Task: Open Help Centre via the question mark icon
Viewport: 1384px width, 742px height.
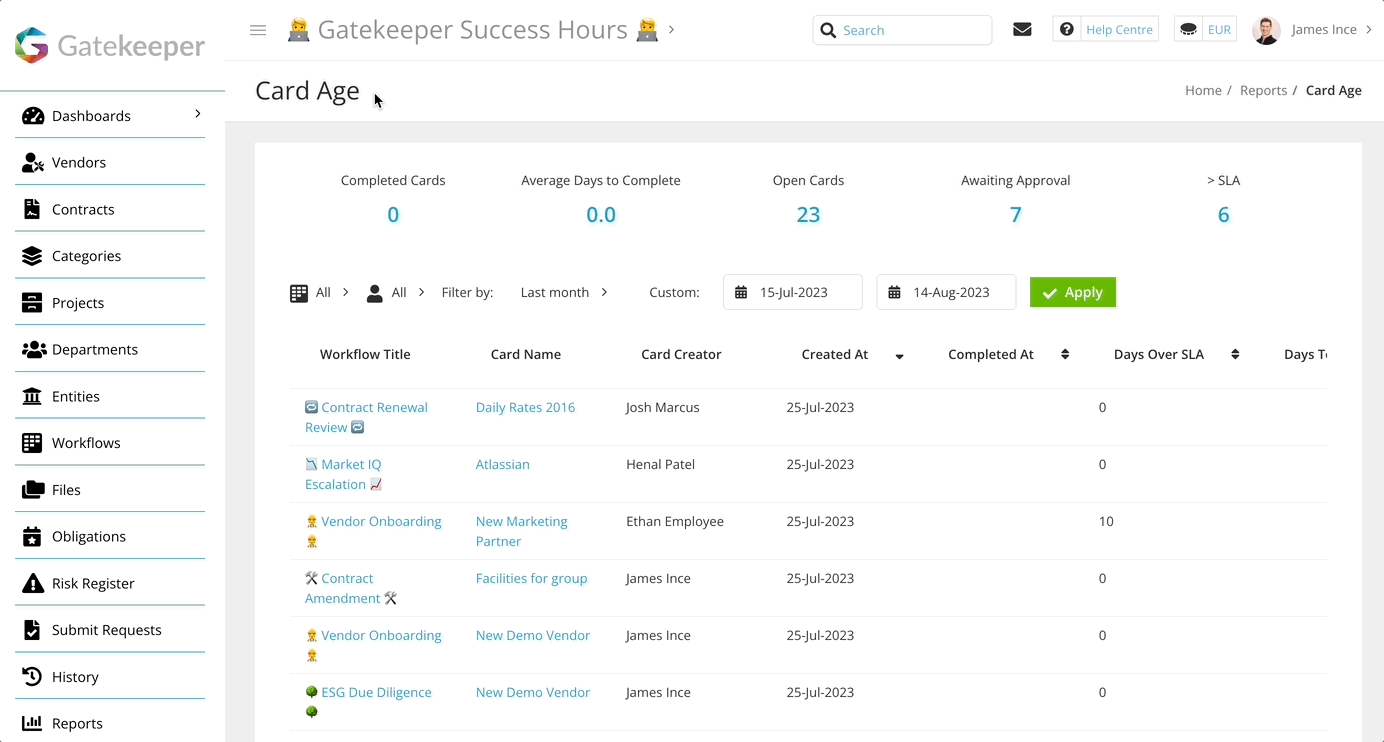Action: coord(1067,29)
